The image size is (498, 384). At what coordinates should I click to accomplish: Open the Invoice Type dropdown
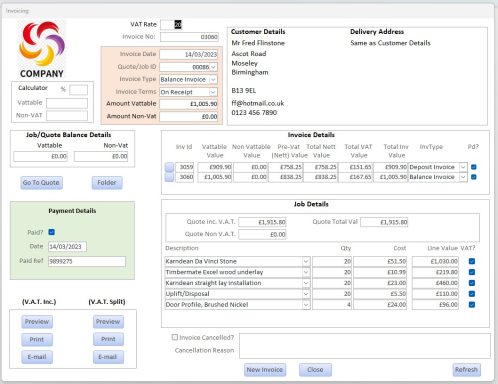pos(213,79)
